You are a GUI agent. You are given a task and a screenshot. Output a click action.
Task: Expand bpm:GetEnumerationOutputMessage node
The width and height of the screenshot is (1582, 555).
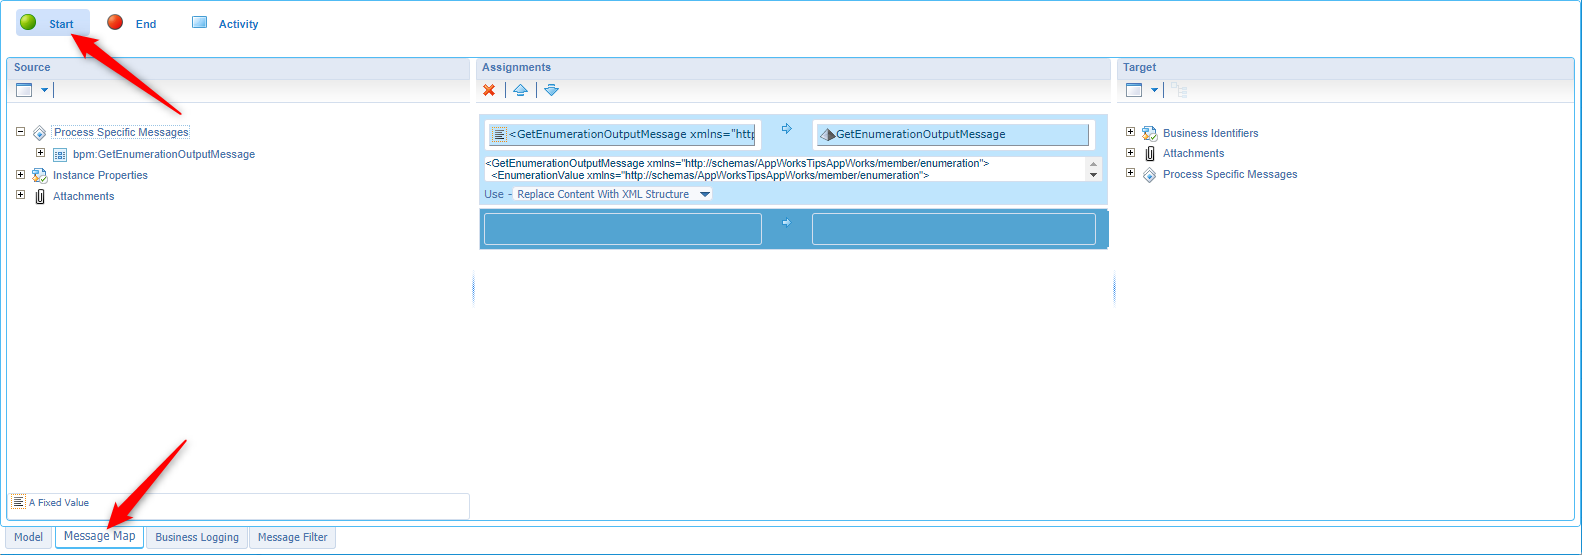pos(40,153)
